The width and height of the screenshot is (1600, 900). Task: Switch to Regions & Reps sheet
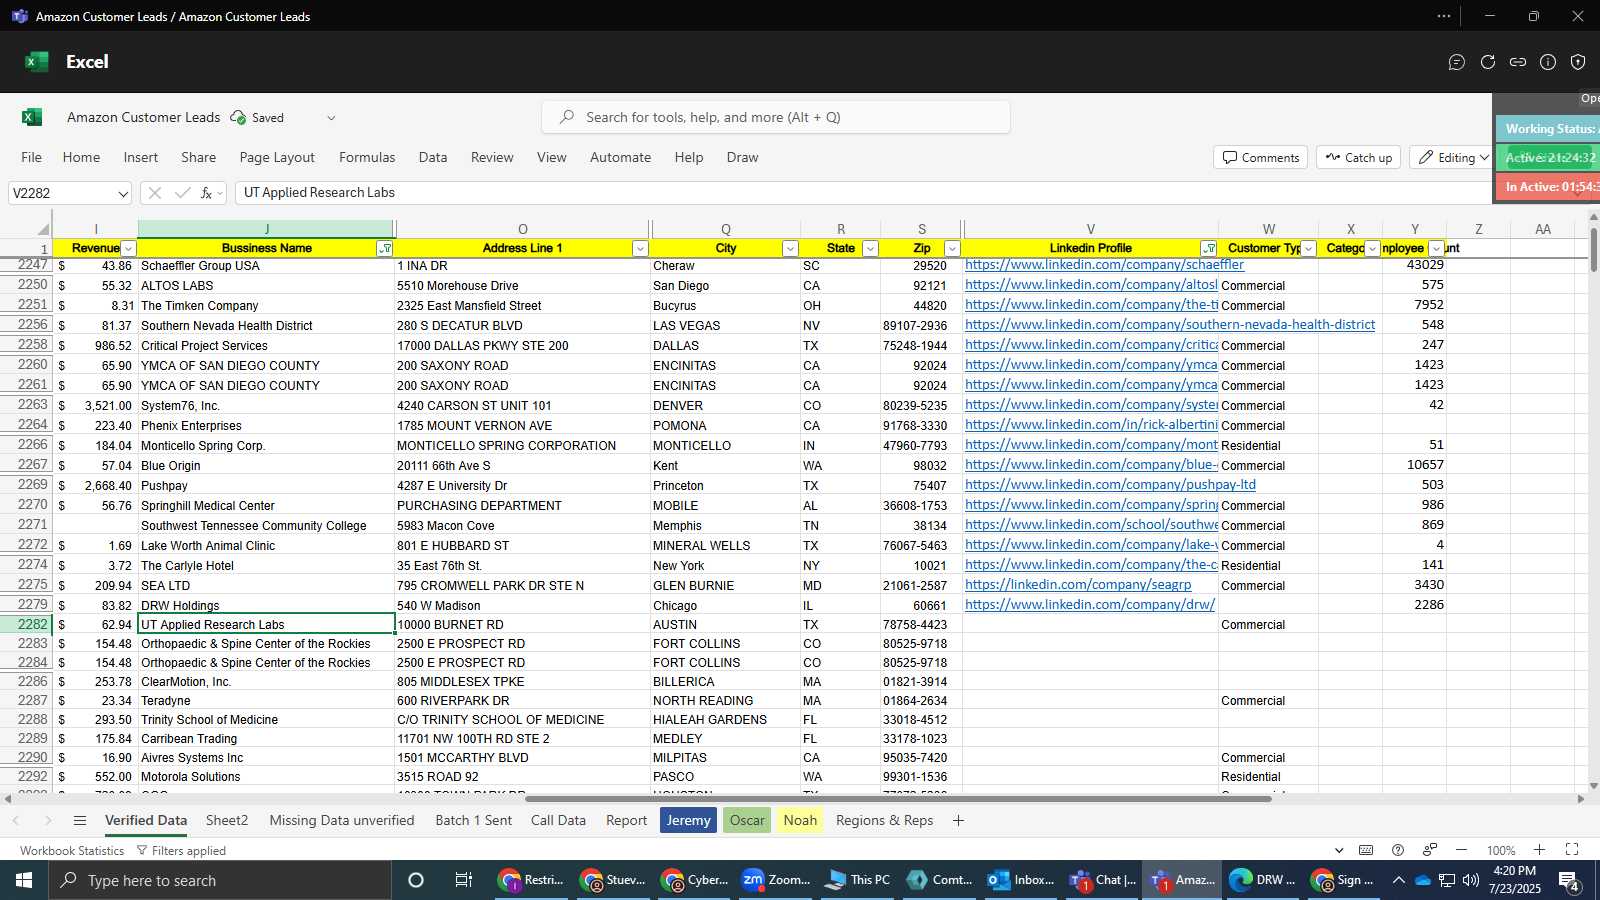tap(885, 821)
